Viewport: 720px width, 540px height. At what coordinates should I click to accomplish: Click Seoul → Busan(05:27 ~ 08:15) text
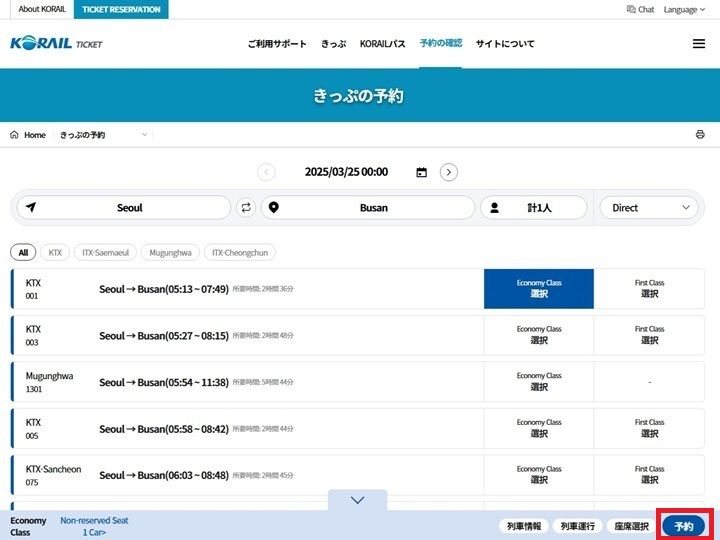[164, 336]
